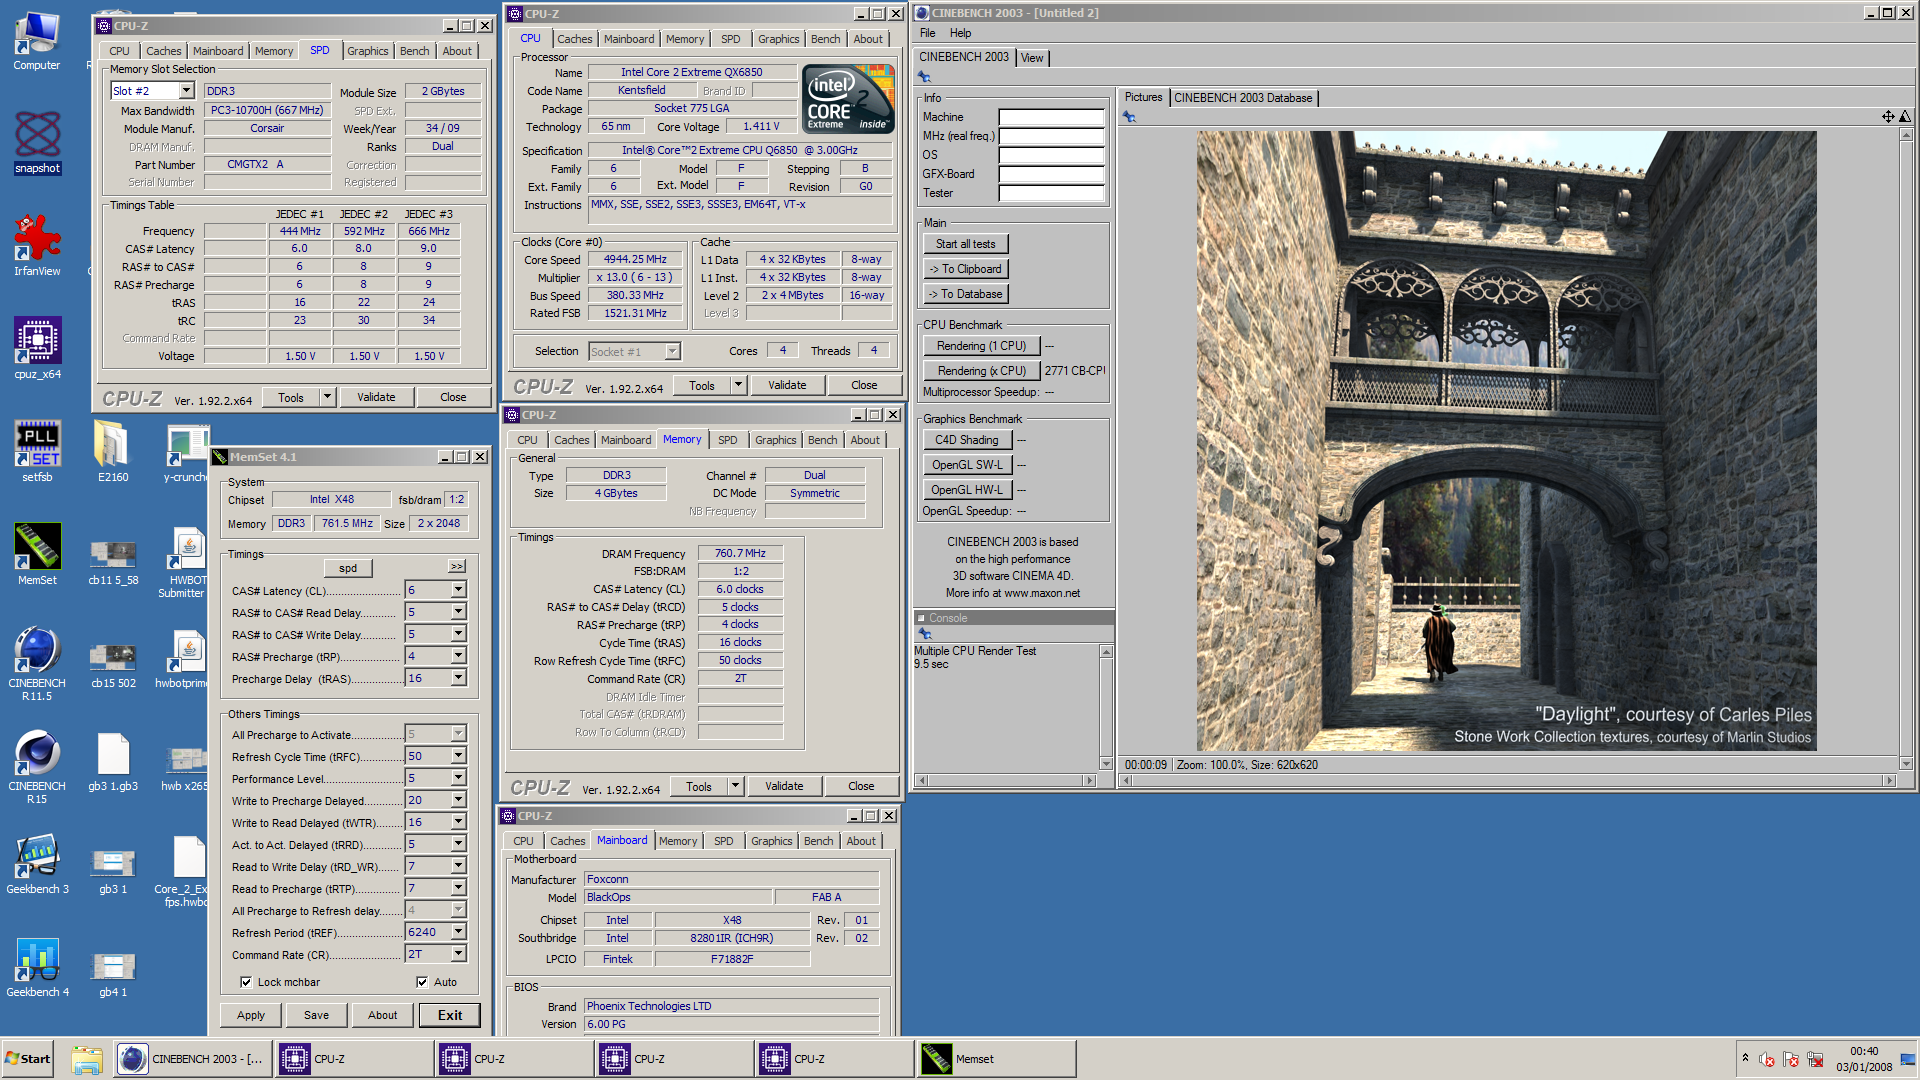Viewport: 1920px width, 1080px height.
Task: Select the gb4 1 desktop image
Action: [113, 974]
